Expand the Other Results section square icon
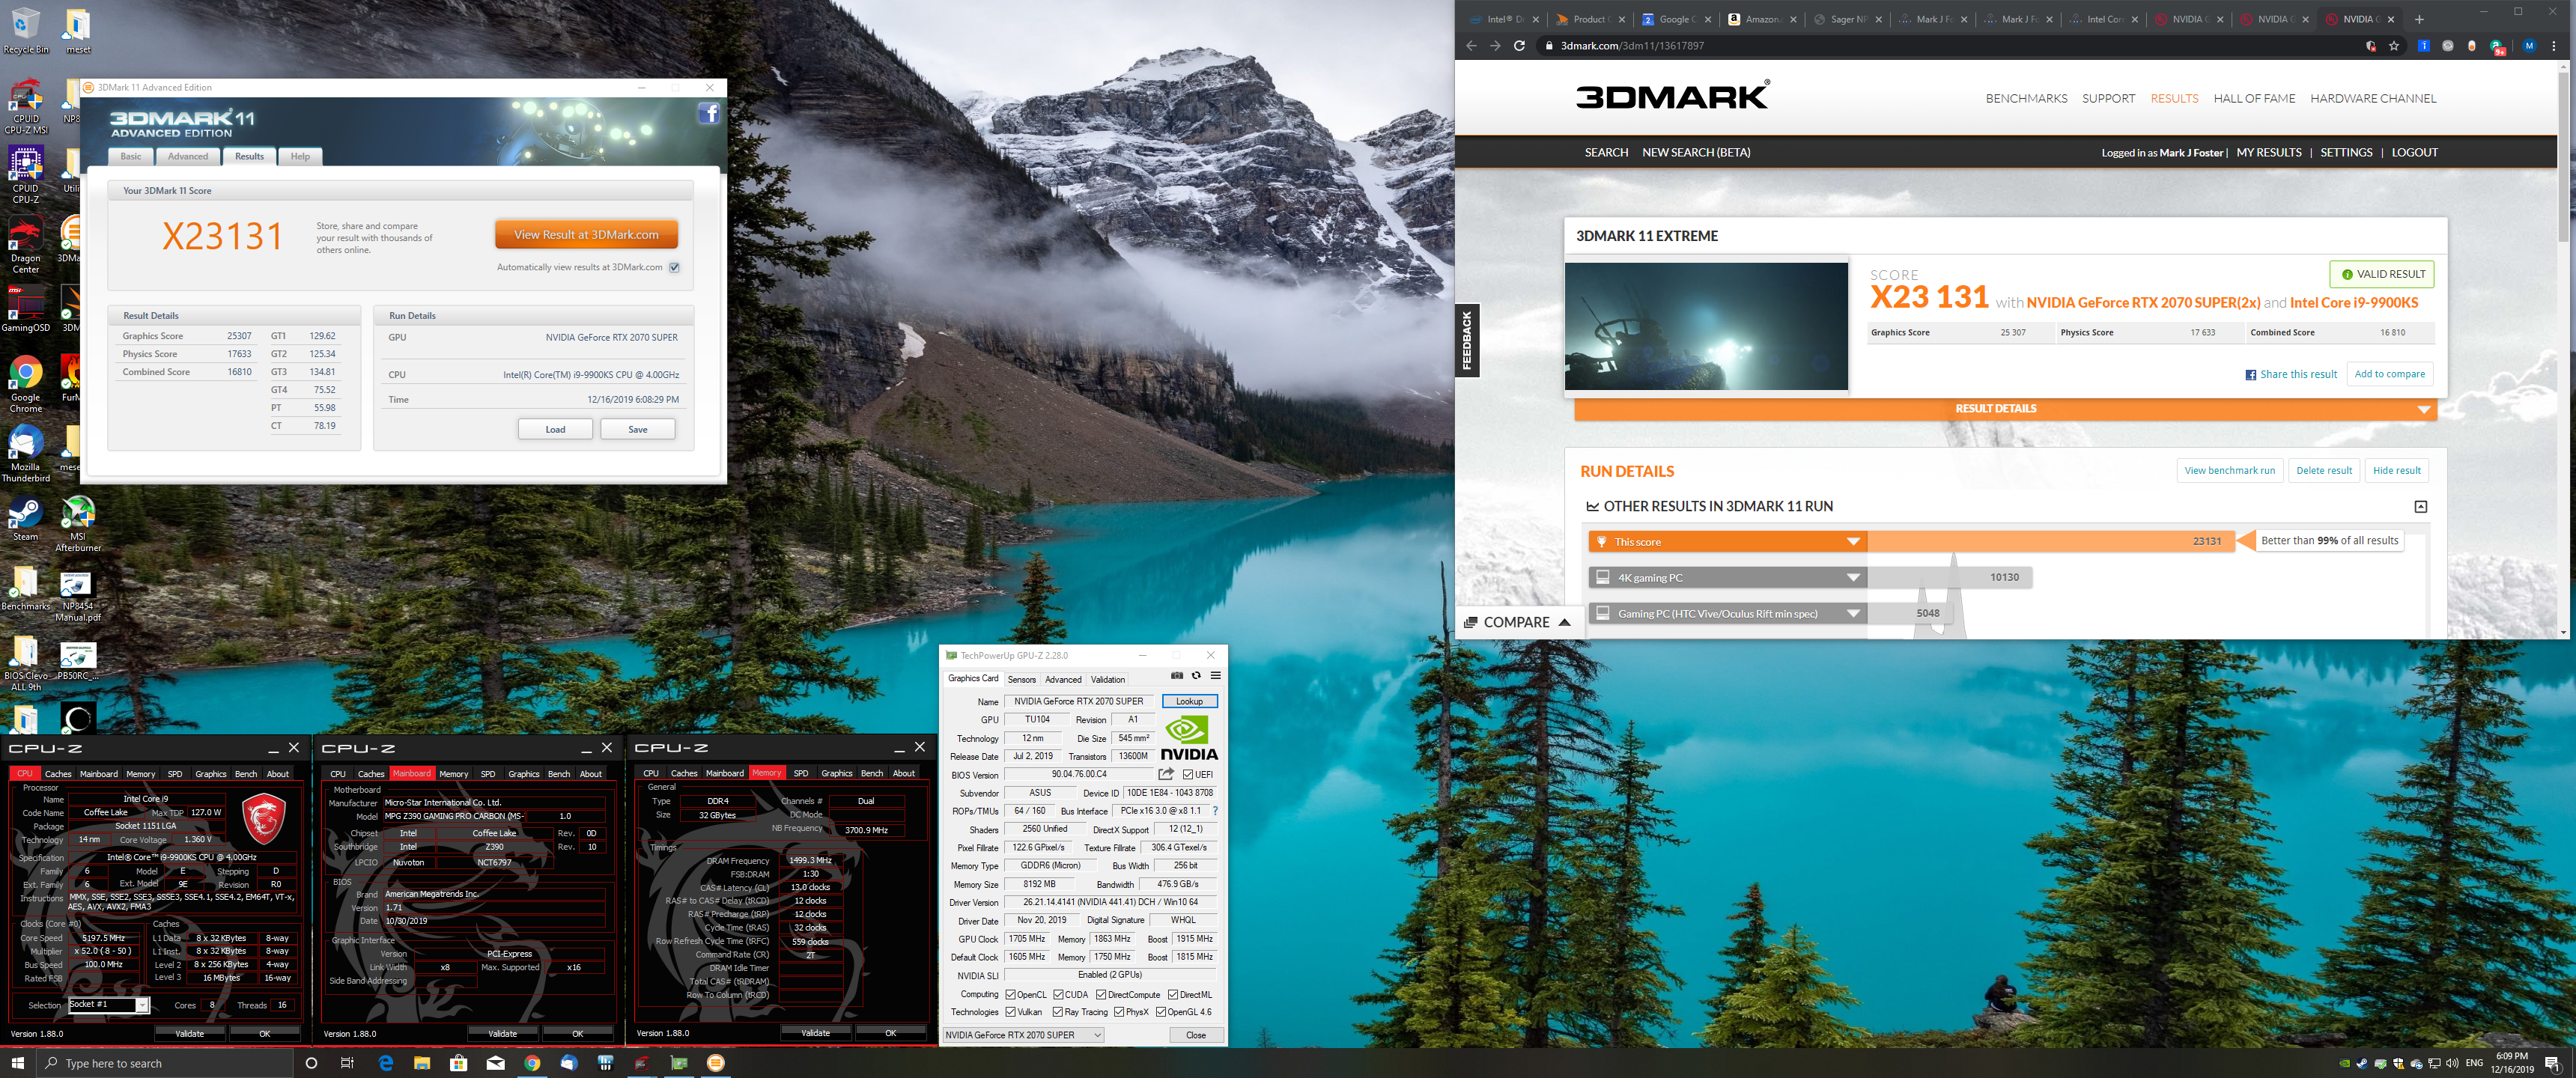 point(2420,507)
